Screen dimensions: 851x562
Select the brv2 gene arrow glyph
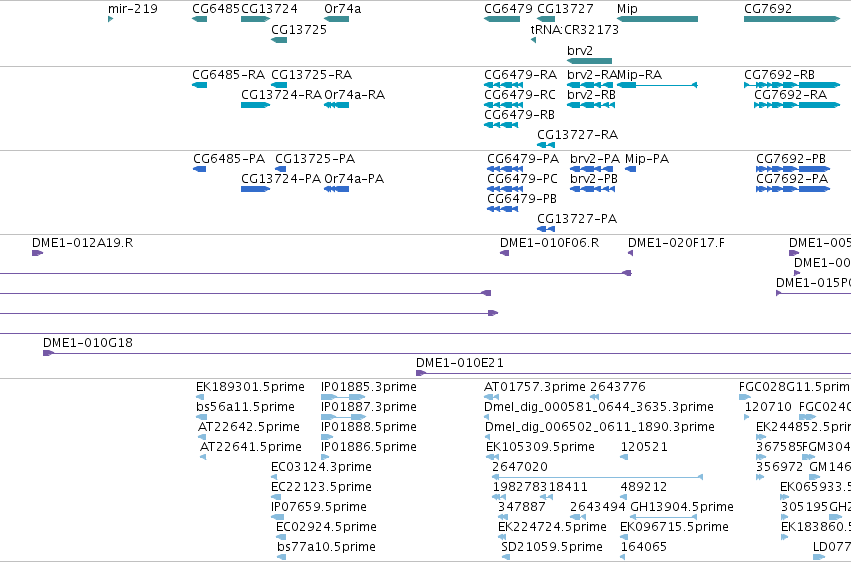(589, 61)
